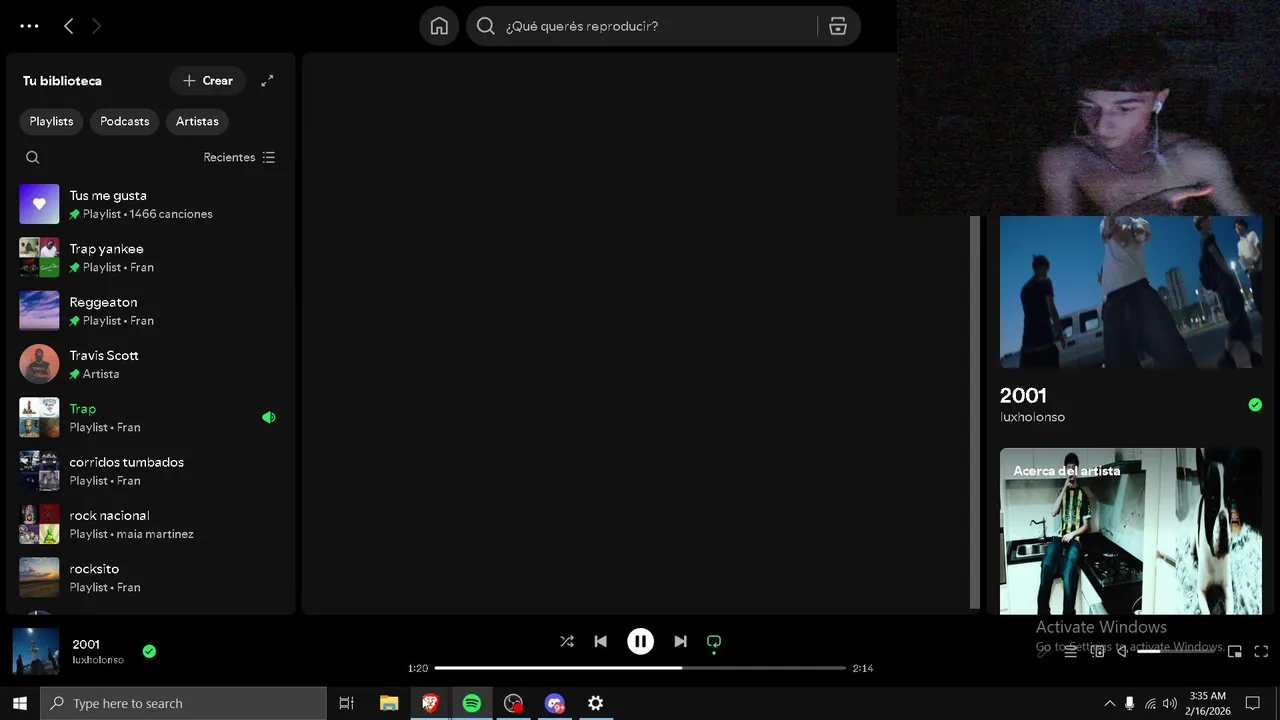Mute with the player's volume speaker icon

[x=1122, y=651]
